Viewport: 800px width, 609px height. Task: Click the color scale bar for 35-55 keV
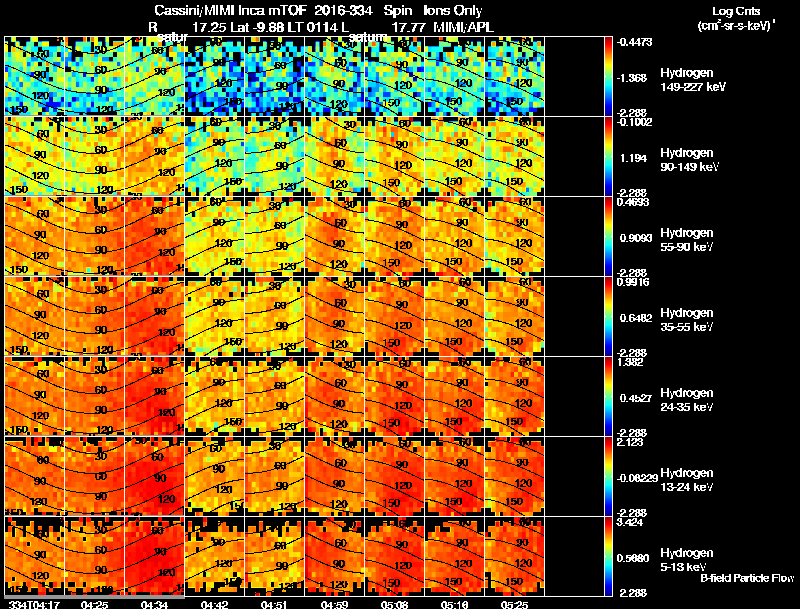tap(608, 316)
